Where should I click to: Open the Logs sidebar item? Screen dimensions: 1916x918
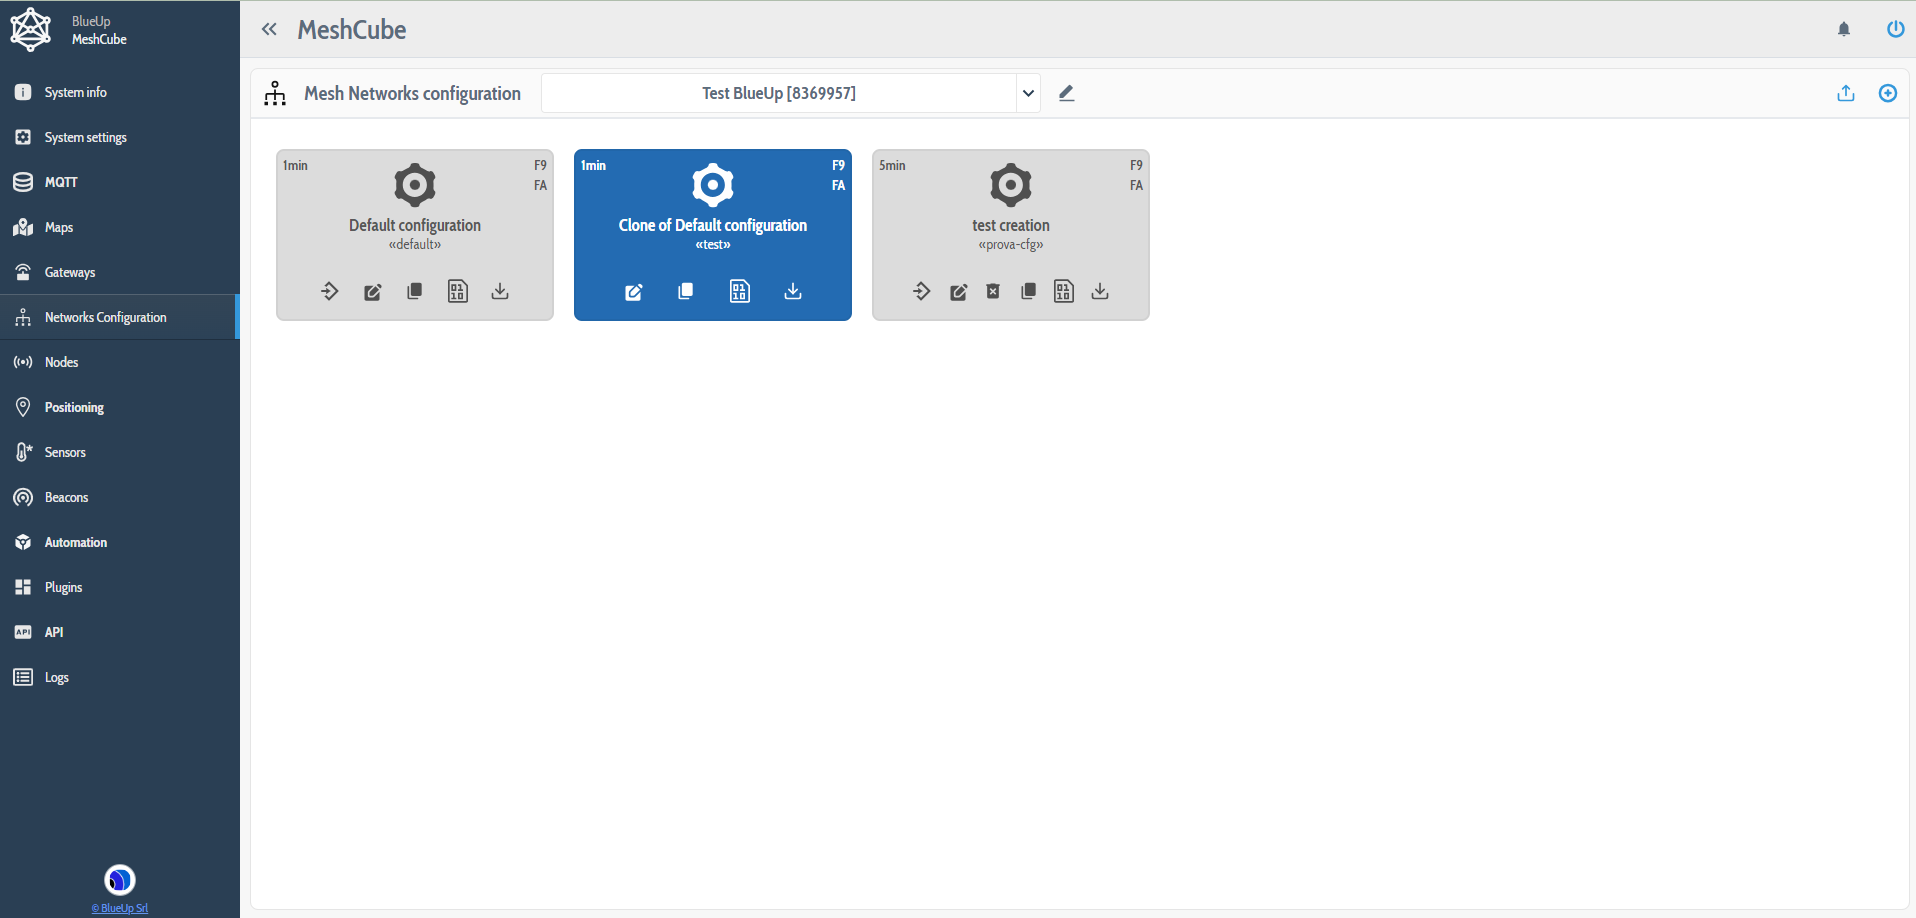point(56,677)
